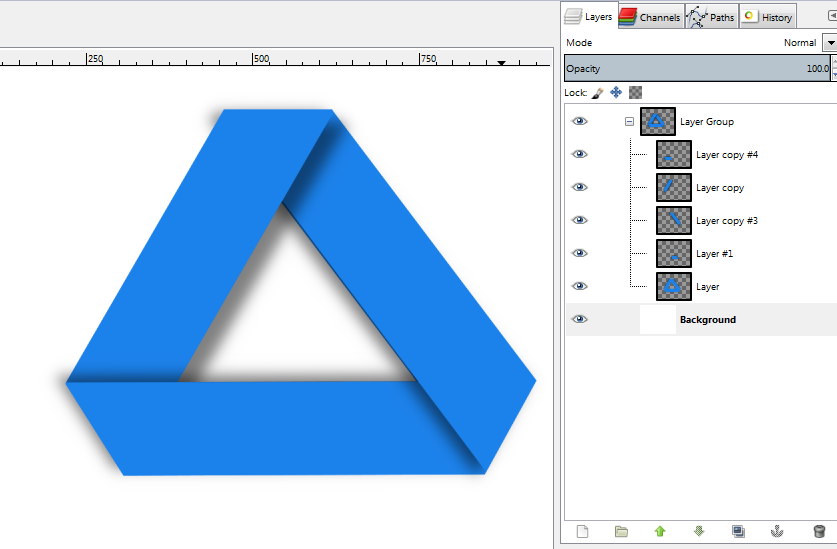This screenshot has width=837, height=549.
Task: Toggle Lock pixels brush icon
Action: [597, 93]
